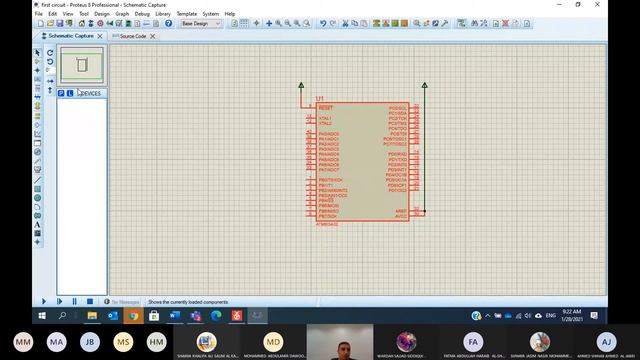640x360 pixels.
Task: Click the Delete Sheet red X icon
Action: [x=505, y=24]
